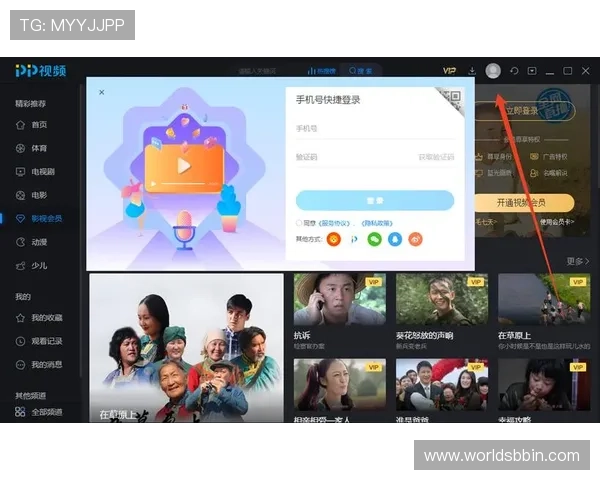Check the 同意 agreement radio button
The image size is (600, 480).
pyautogui.click(x=299, y=223)
